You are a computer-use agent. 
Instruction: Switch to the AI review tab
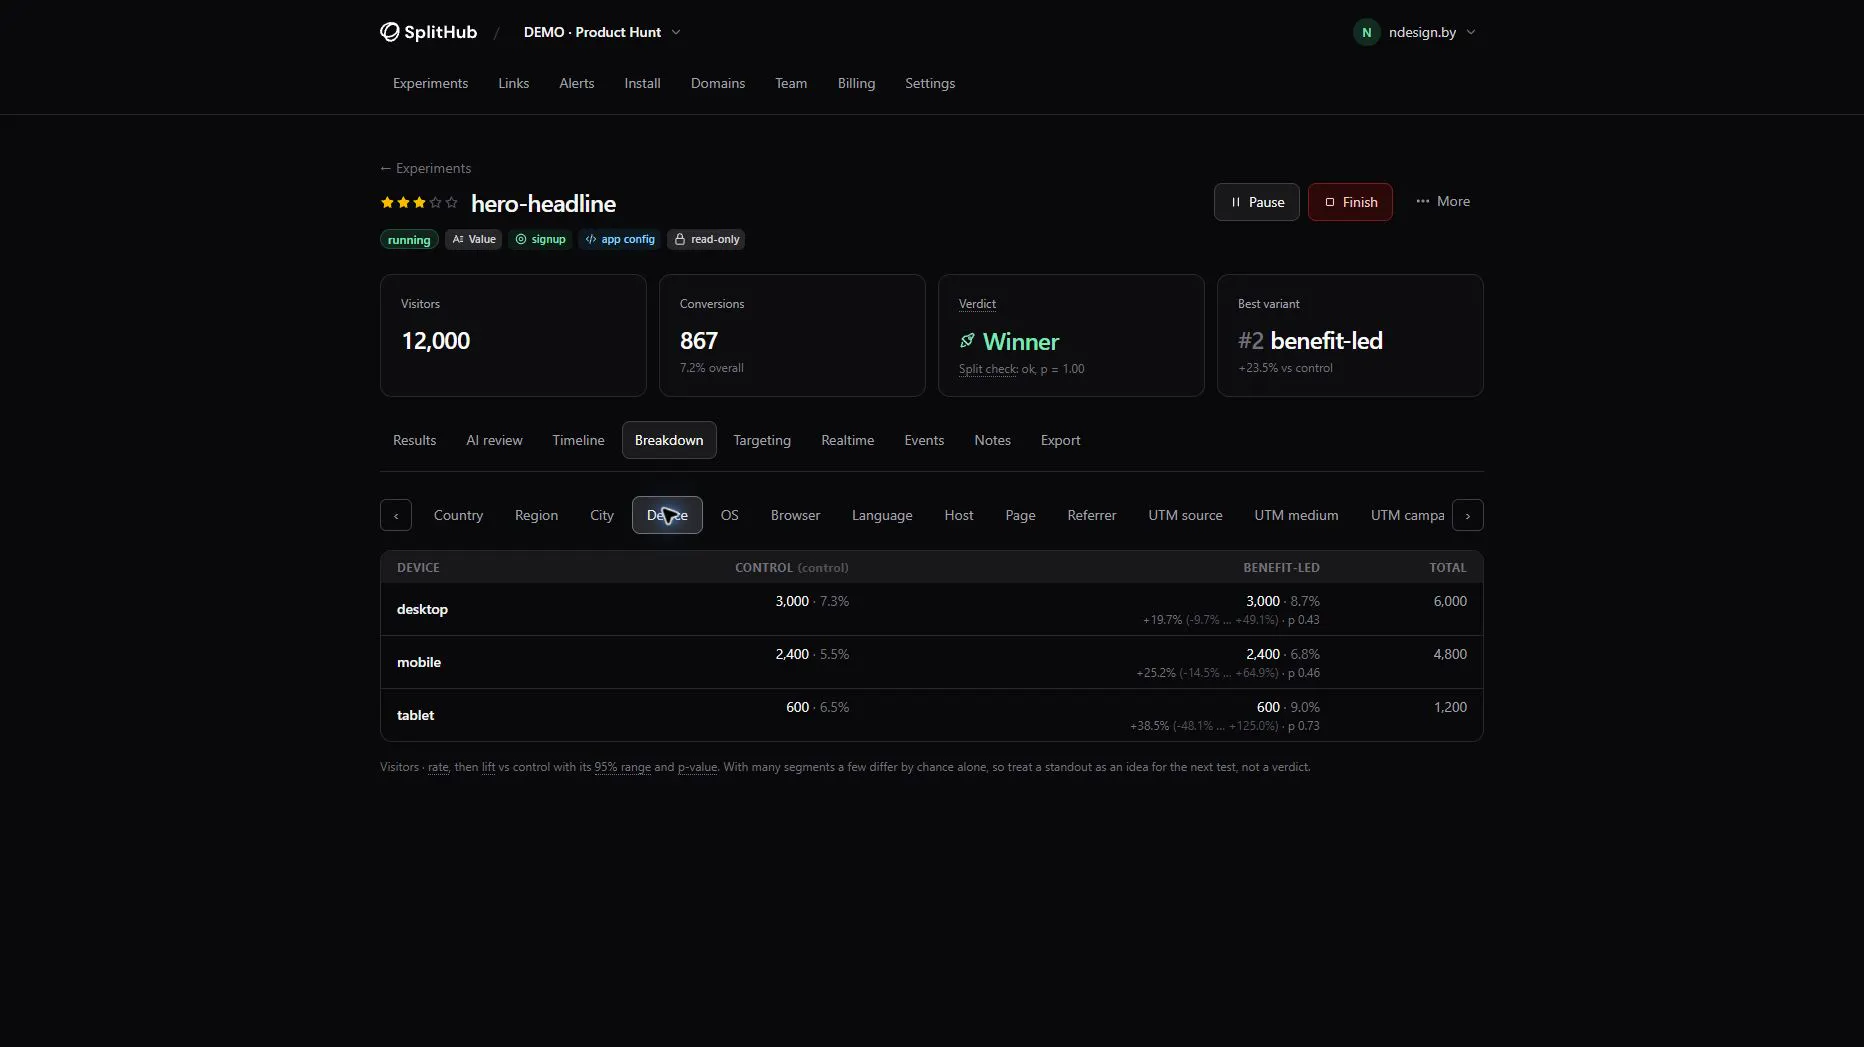pyautogui.click(x=494, y=440)
